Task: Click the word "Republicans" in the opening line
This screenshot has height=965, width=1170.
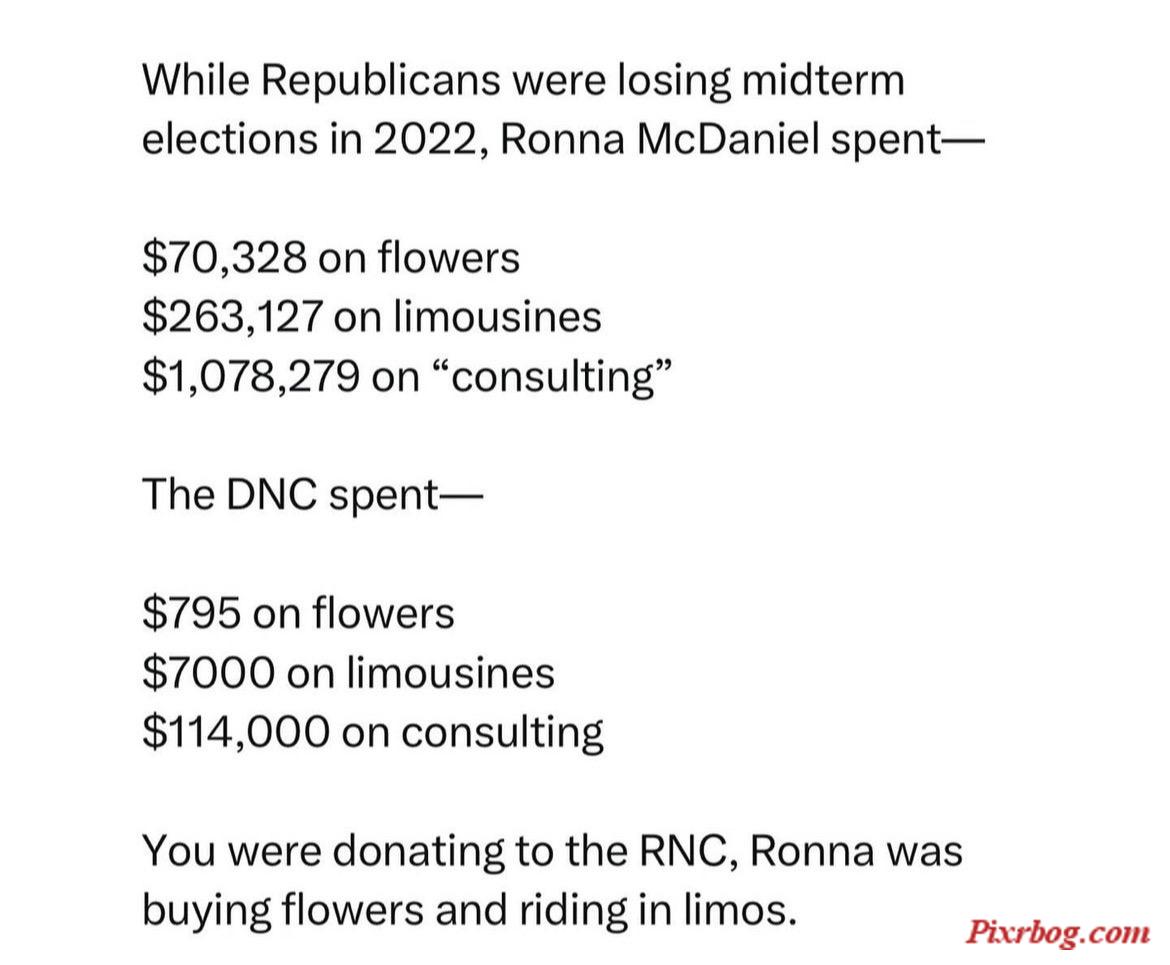Action: coord(381,81)
